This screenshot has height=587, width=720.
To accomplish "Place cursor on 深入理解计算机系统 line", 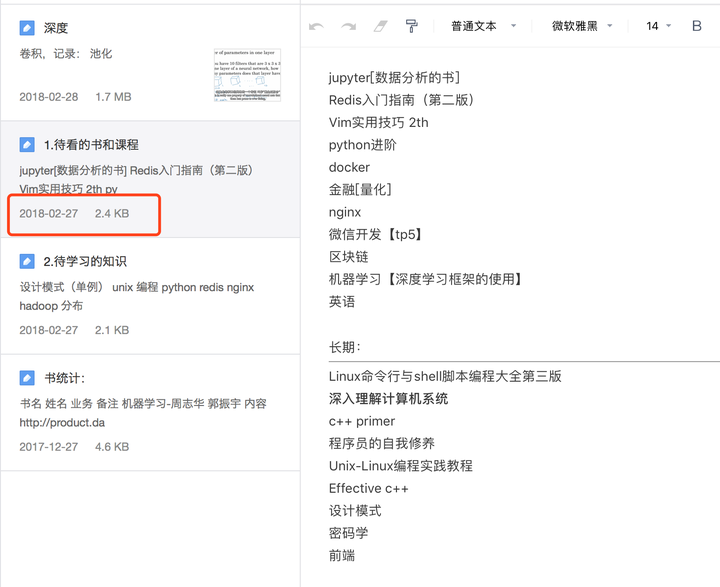I will [388, 399].
